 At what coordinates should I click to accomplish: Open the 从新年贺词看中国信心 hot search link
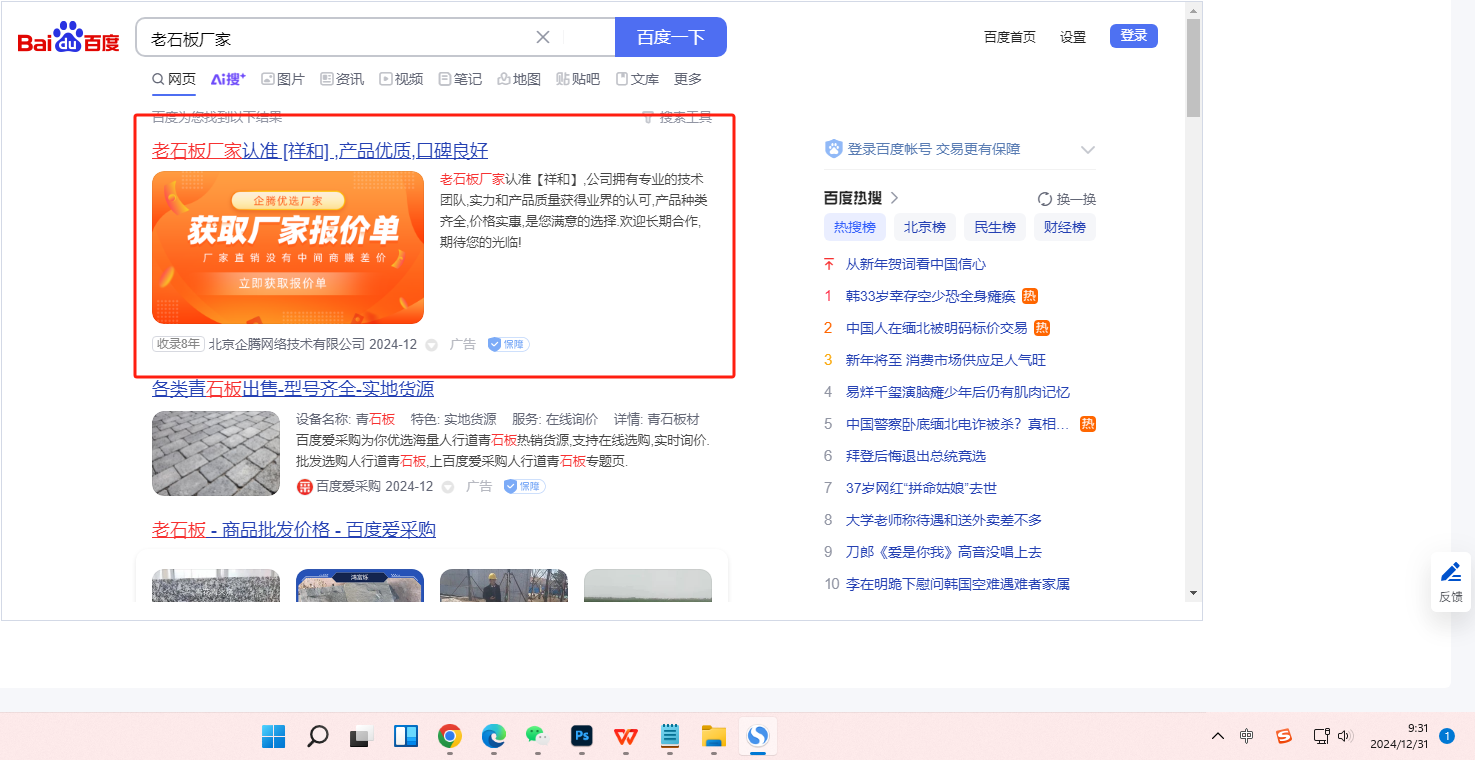[x=915, y=264]
